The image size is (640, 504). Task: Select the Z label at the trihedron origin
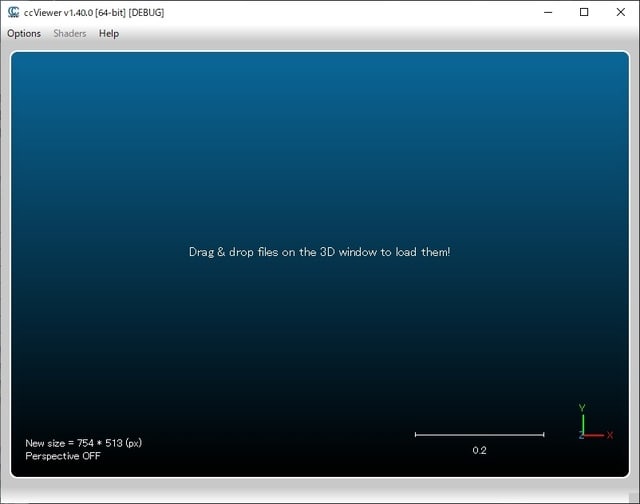(580, 436)
